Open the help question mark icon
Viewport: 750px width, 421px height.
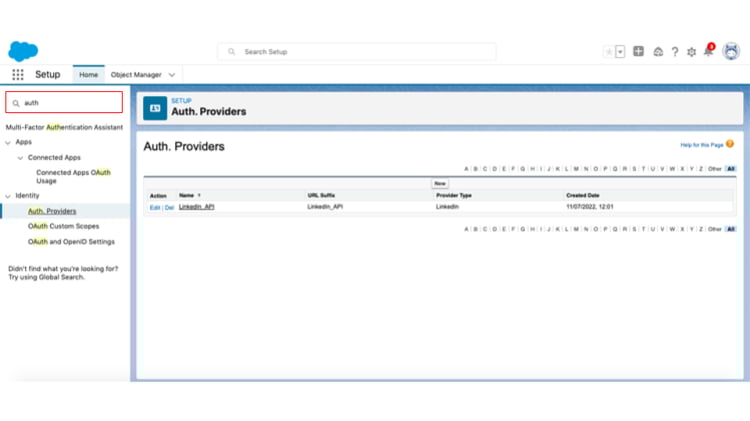tap(674, 52)
